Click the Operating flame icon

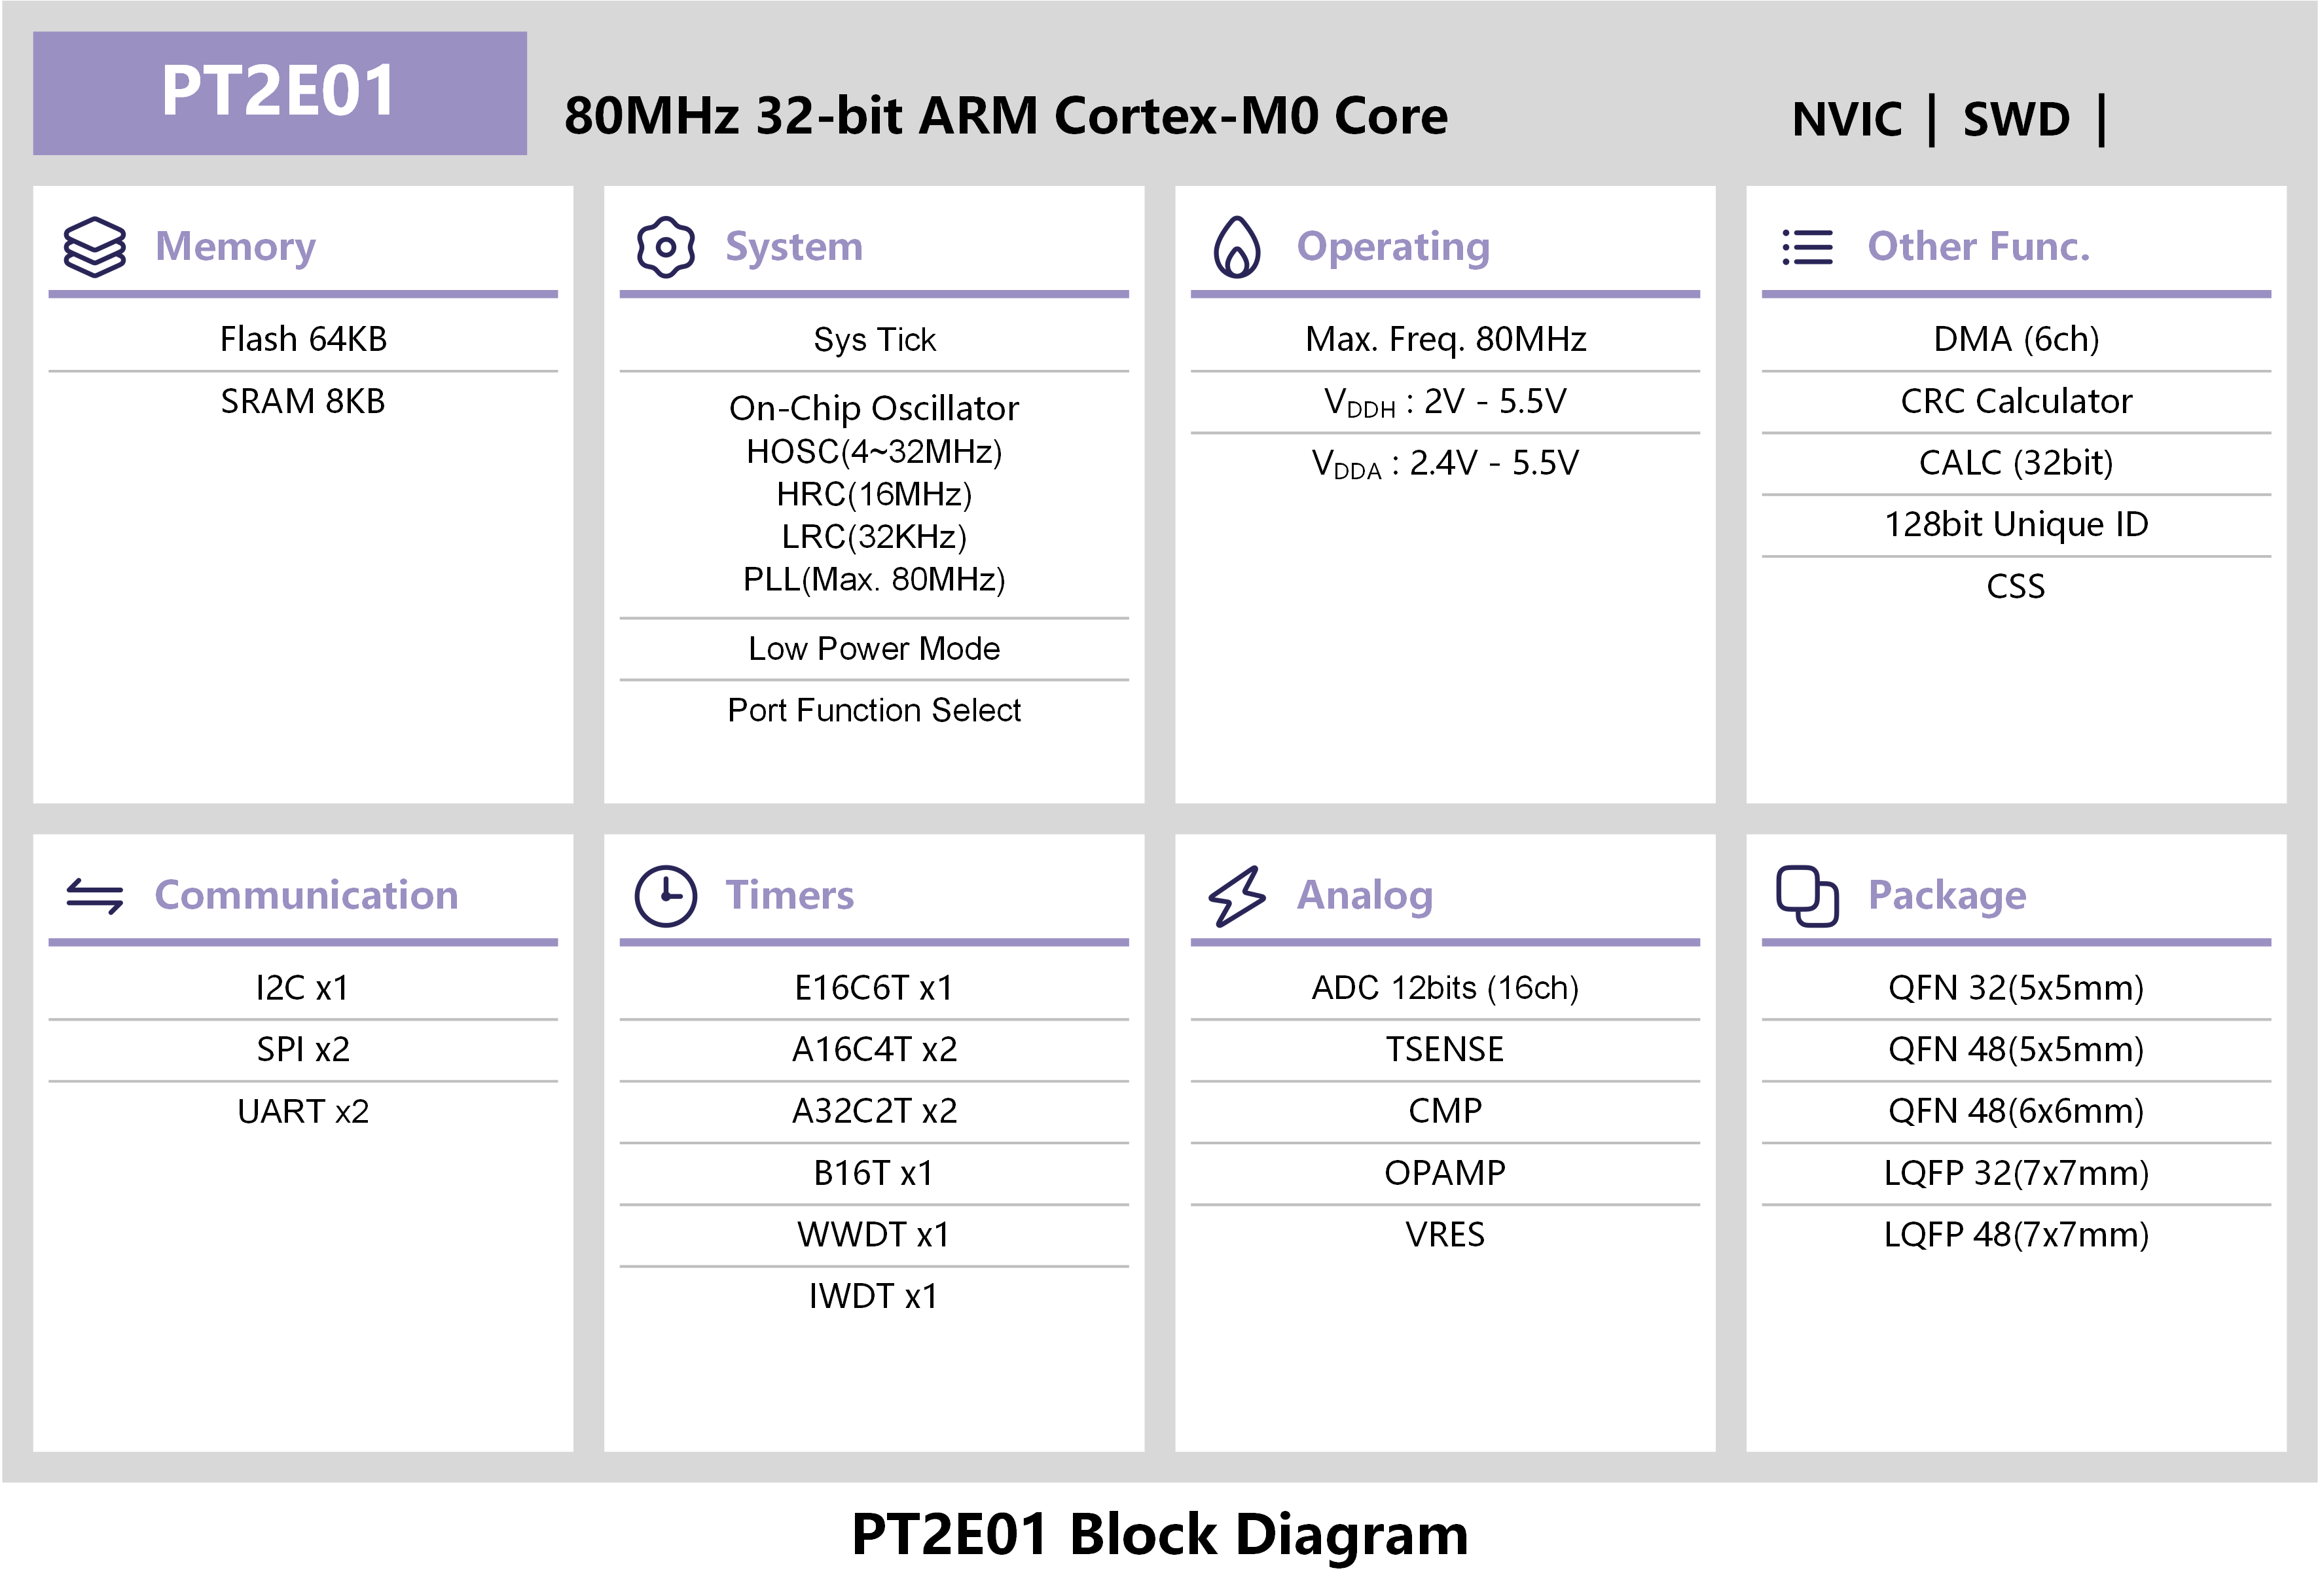[x=1236, y=246]
